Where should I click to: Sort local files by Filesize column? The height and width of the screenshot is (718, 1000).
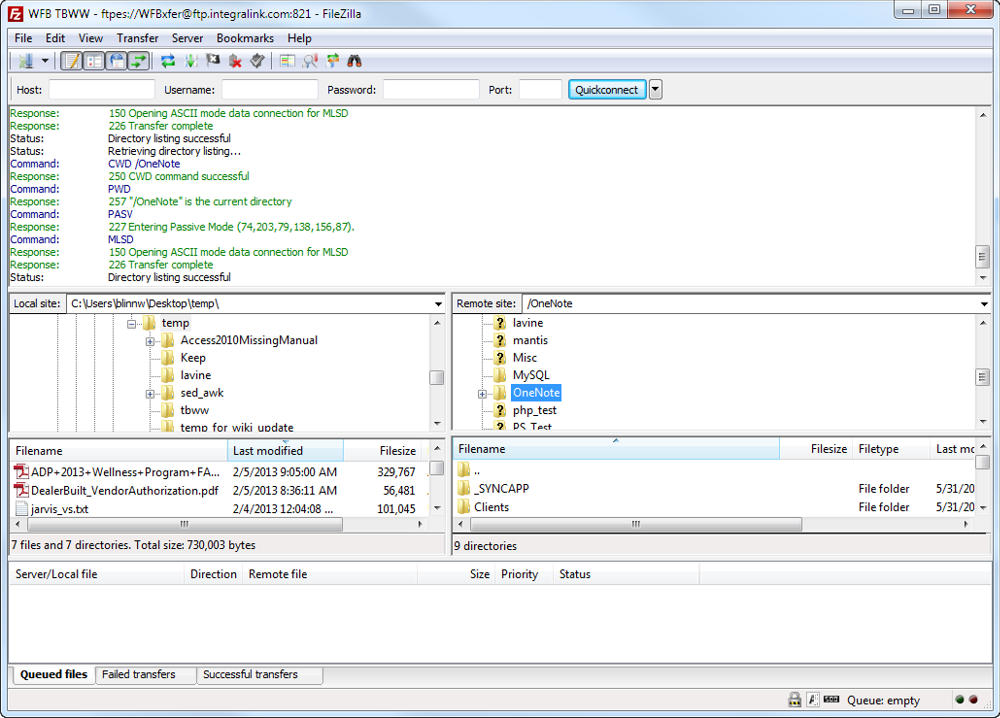(x=385, y=451)
